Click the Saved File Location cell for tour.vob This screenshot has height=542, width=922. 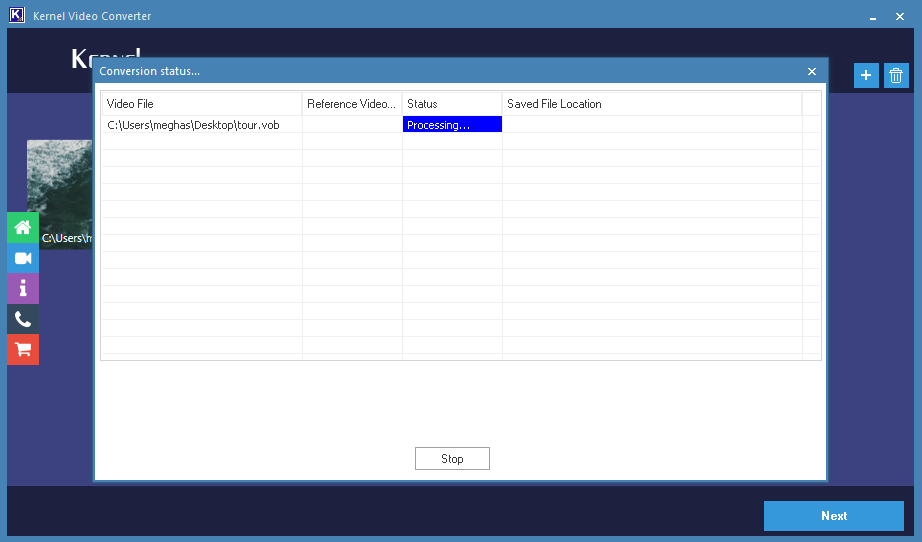(x=651, y=125)
